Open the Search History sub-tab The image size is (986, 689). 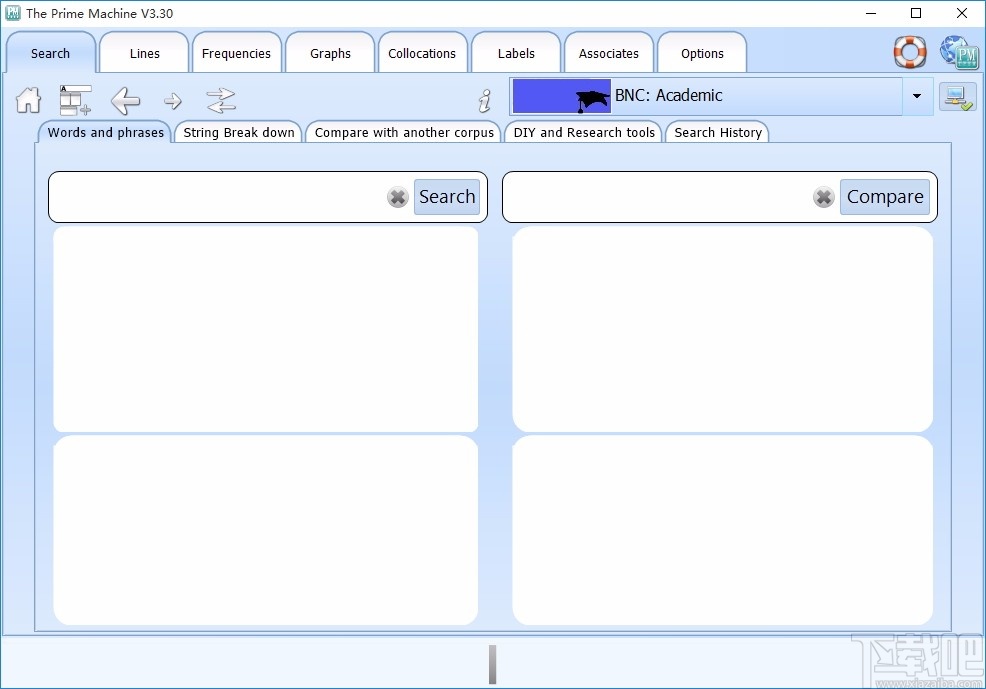pos(718,132)
